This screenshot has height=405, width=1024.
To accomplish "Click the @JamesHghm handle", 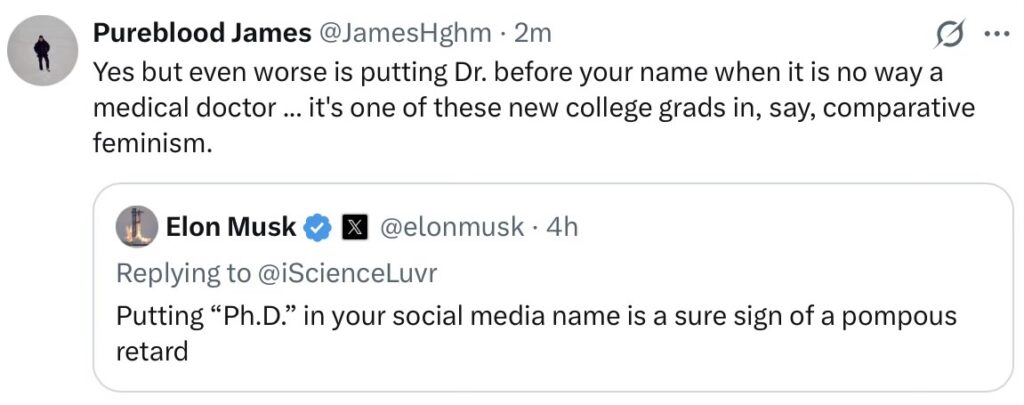I will [404, 33].
